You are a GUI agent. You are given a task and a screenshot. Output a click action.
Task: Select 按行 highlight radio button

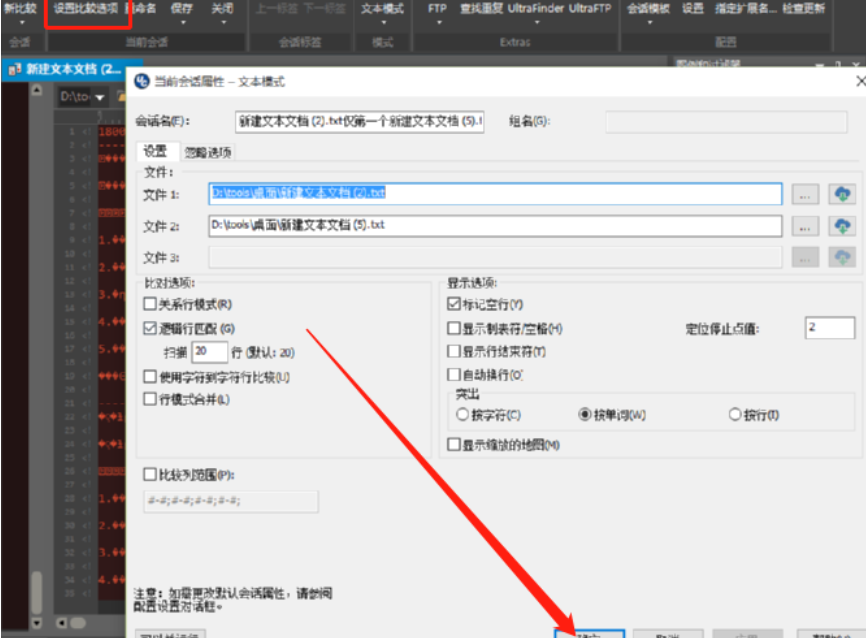tap(735, 414)
